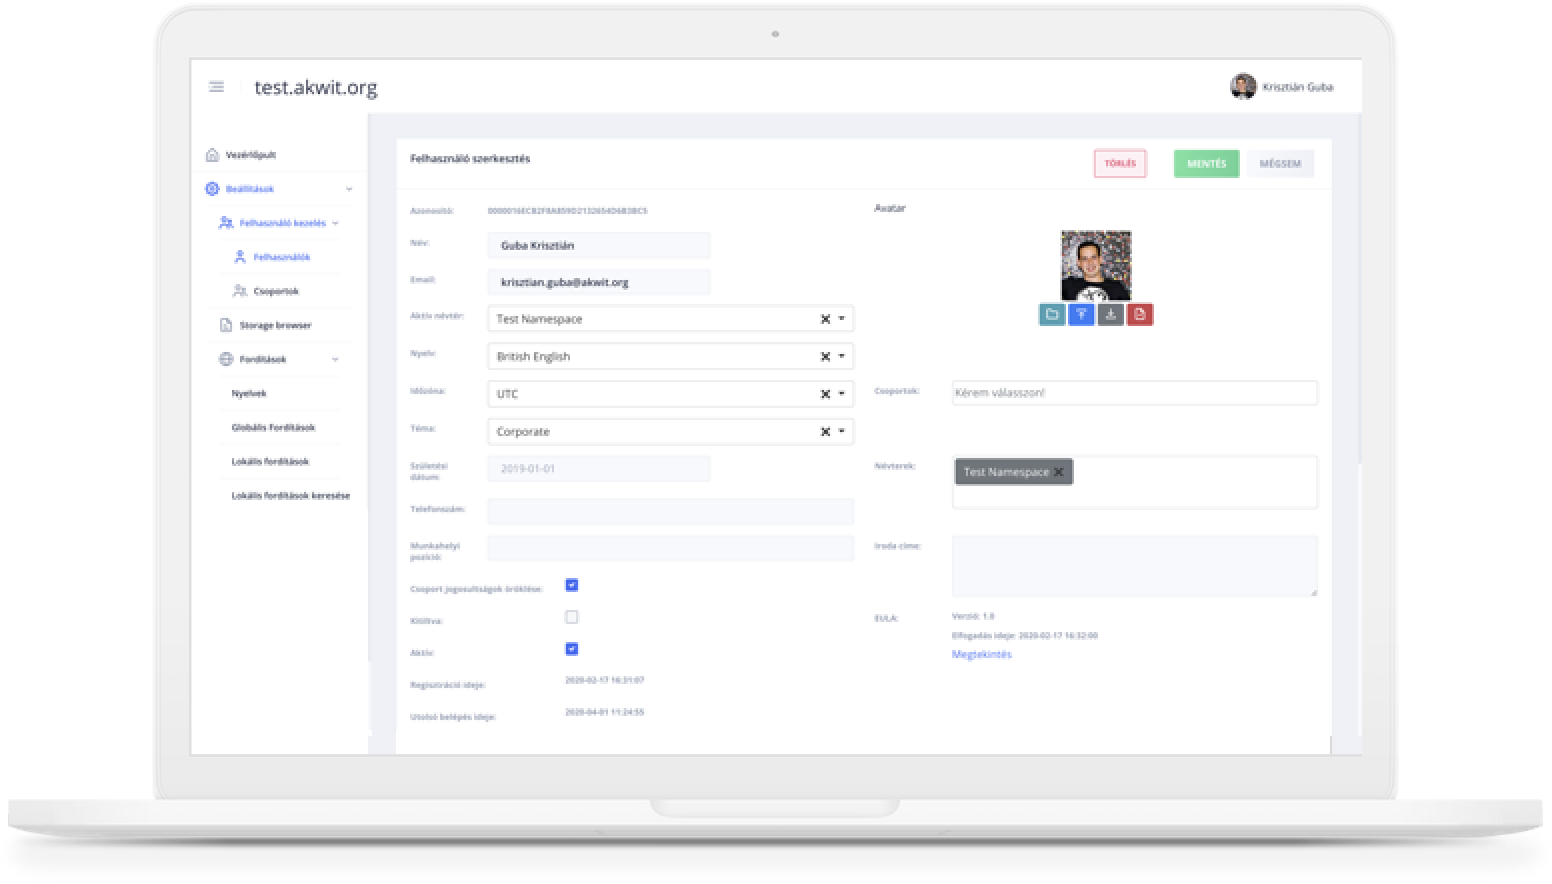Image resolution: width=1552 pixels, height=884 pixels.
Task: Click the user avatar photo thumbnail
Action: point(1096,266)
